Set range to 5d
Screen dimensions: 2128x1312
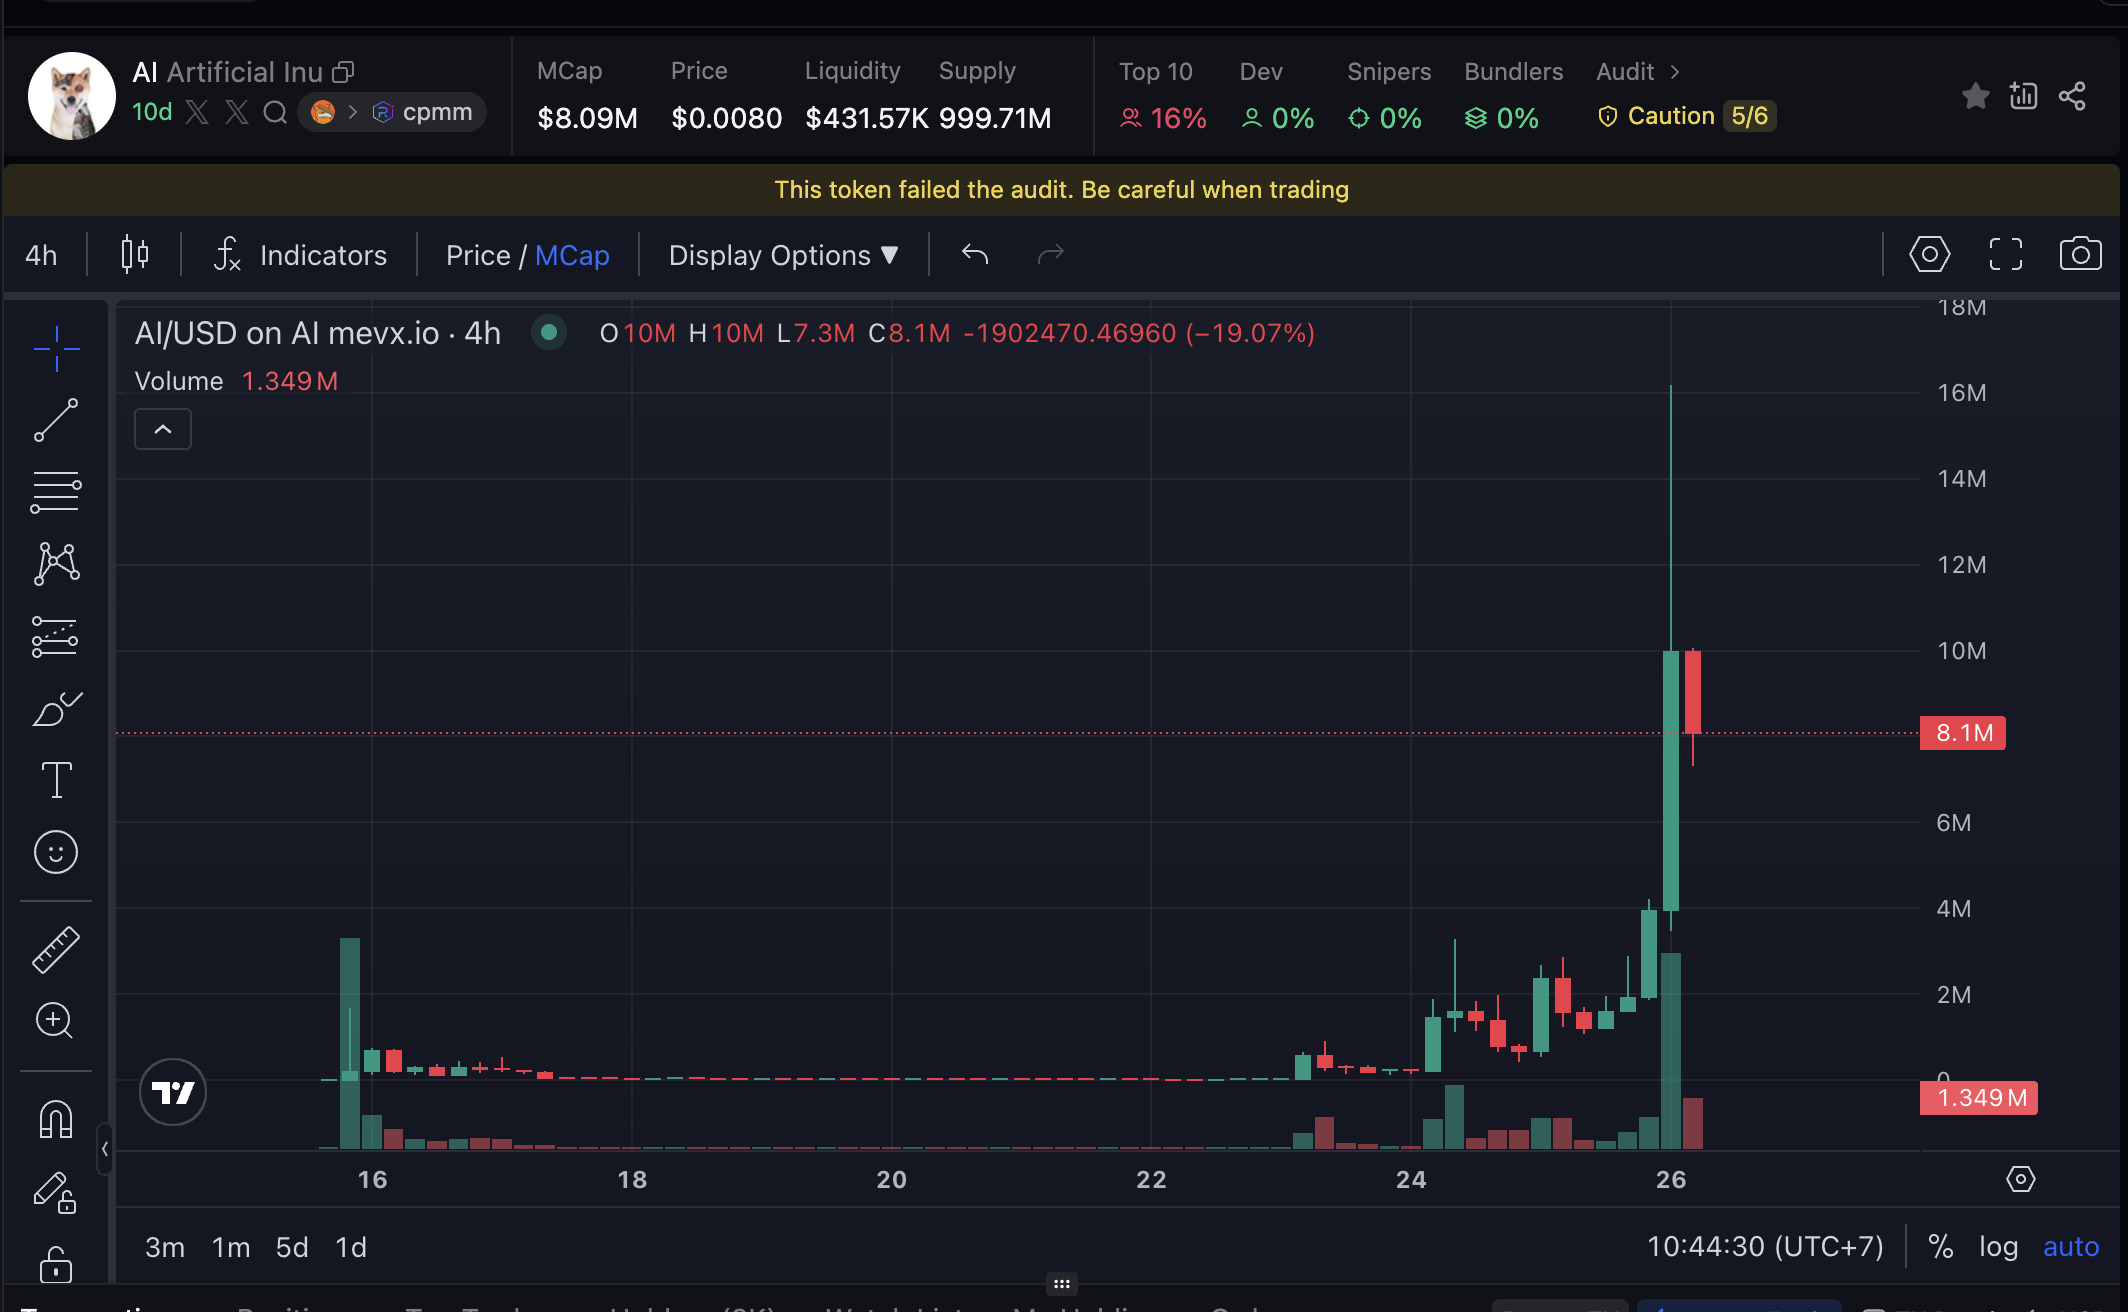(292, 1247)
